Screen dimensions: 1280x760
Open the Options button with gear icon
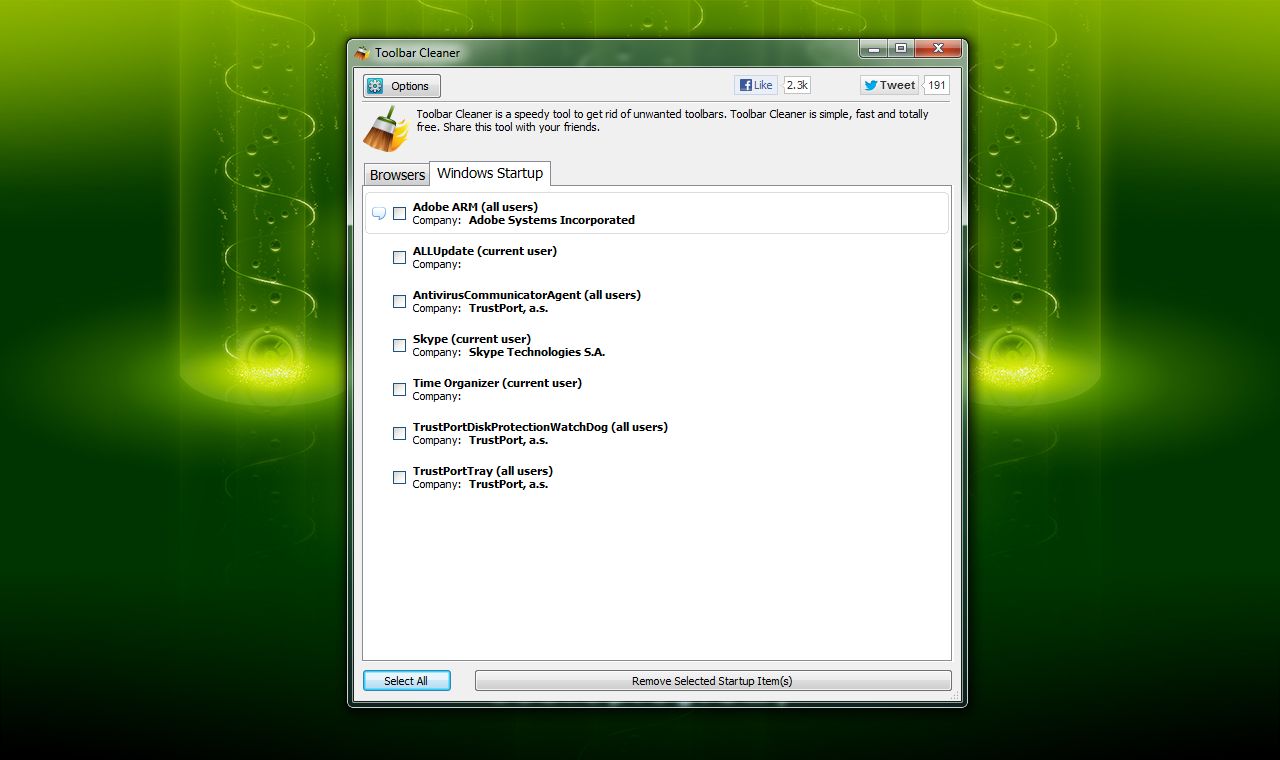[x=402, y=86]
